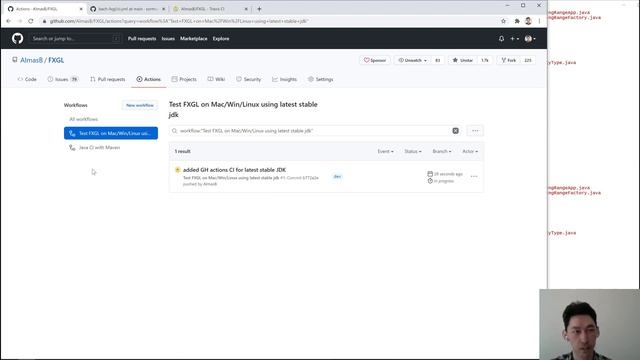Open run 'added GH actions CI for latest stable JDK'
Screen dimensions: 640x360
[234, 170]
